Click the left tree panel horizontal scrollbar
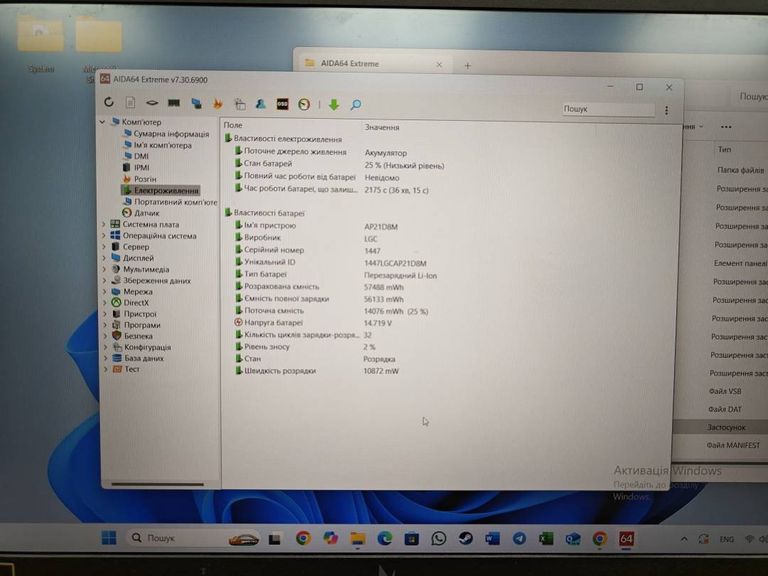The width and height of the screenshot is (768, 576). (158, 484)
